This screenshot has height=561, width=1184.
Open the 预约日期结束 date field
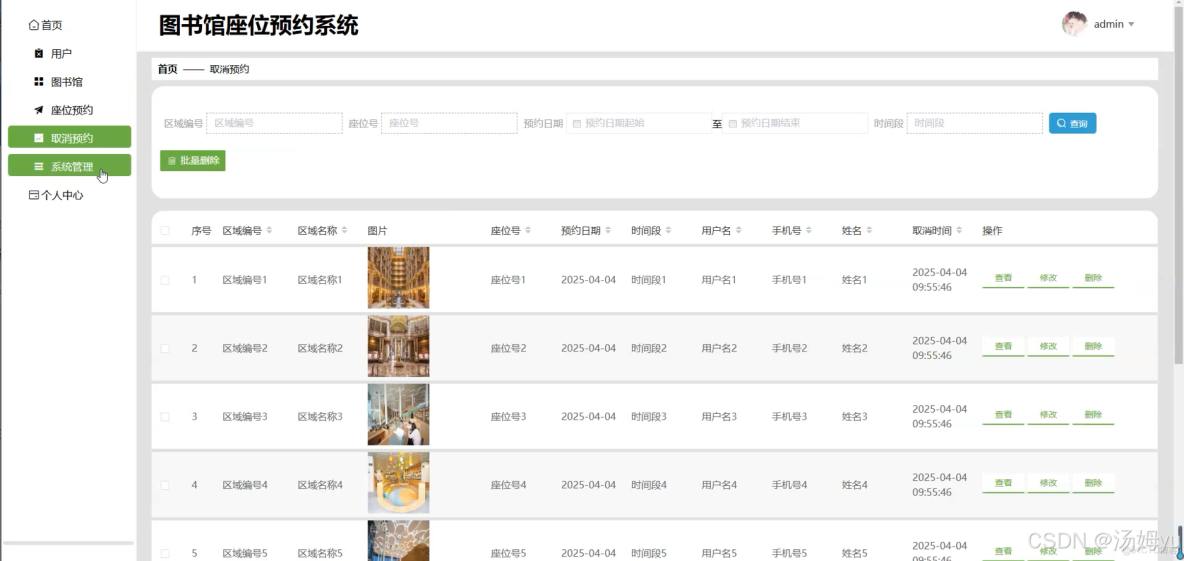click(794, 123)
